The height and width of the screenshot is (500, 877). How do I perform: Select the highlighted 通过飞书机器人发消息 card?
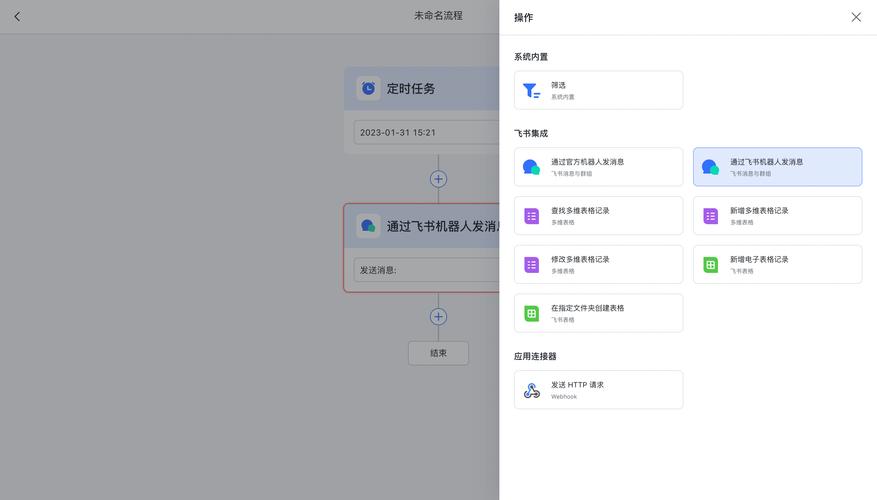[777, 167]
